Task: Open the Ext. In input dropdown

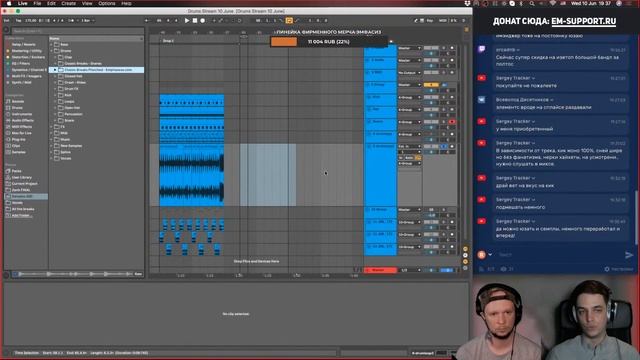Action: click(x=409, y=146)
